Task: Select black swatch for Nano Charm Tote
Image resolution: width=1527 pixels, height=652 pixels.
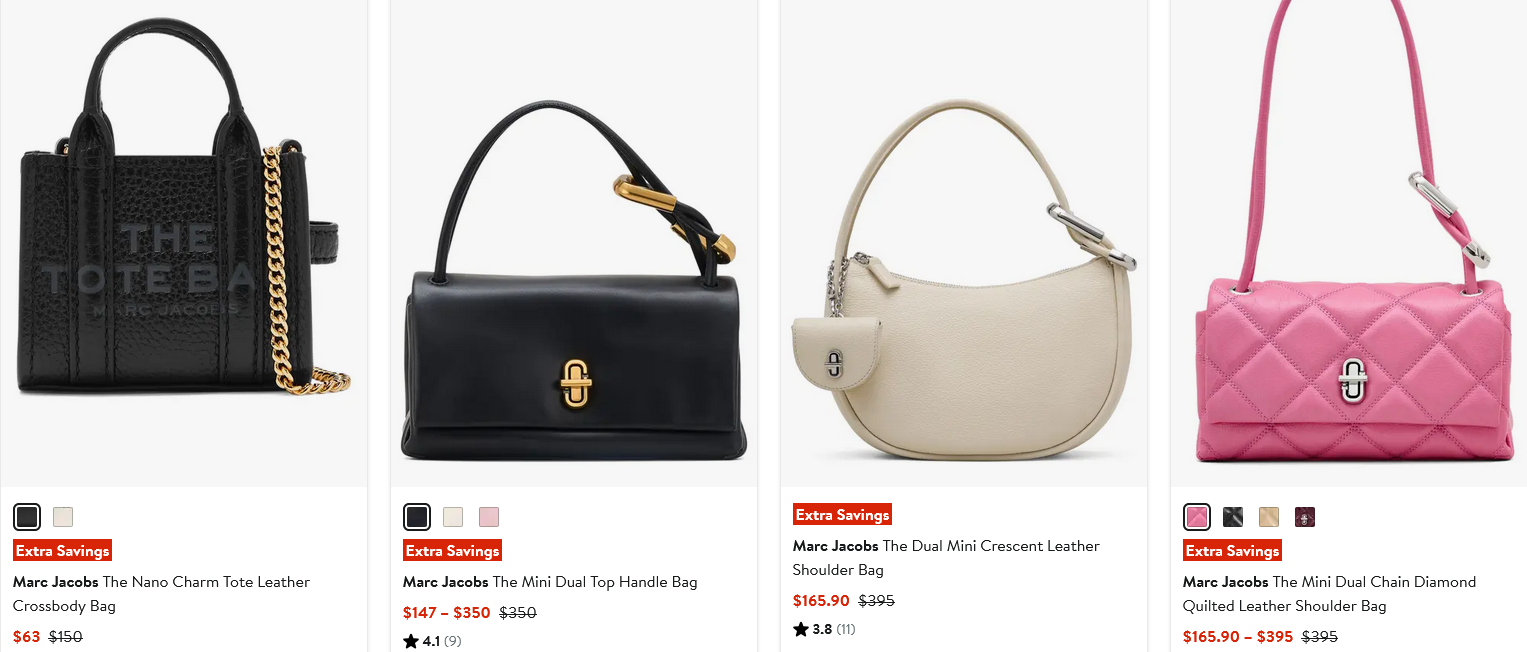Action: pos(27,517)
